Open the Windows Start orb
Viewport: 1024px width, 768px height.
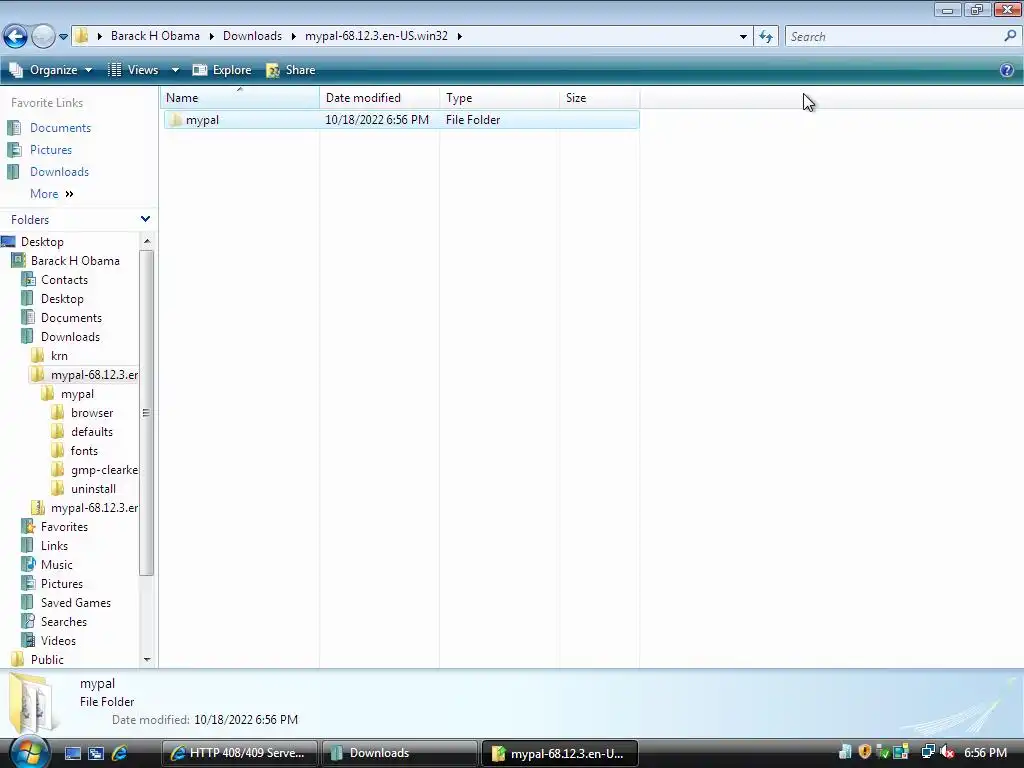[x=29, y=752]
